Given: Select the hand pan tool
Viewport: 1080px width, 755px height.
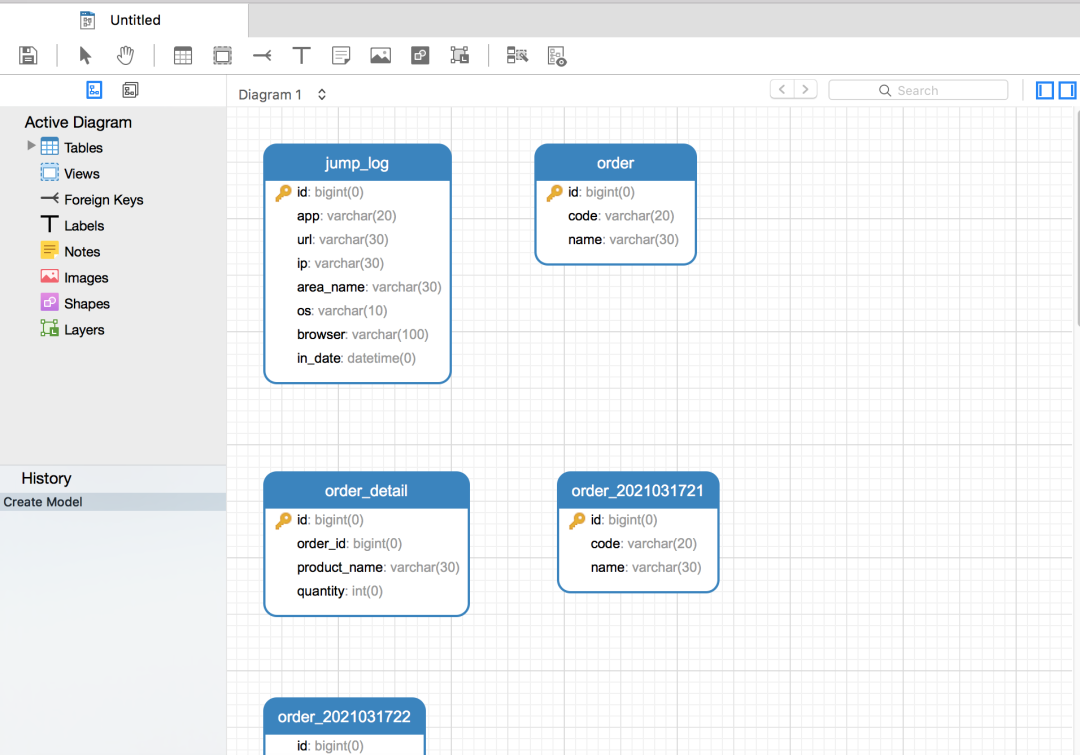Looking at the screenshot, I should [125, 56].
